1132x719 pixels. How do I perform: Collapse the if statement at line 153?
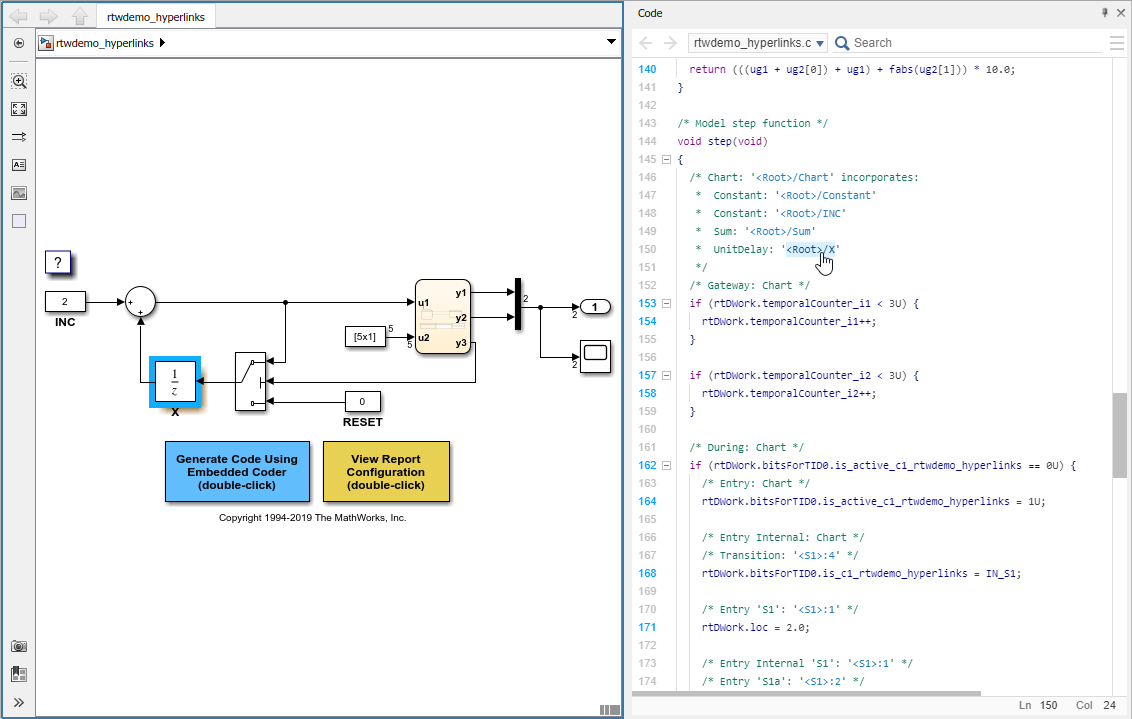[666, 303]
